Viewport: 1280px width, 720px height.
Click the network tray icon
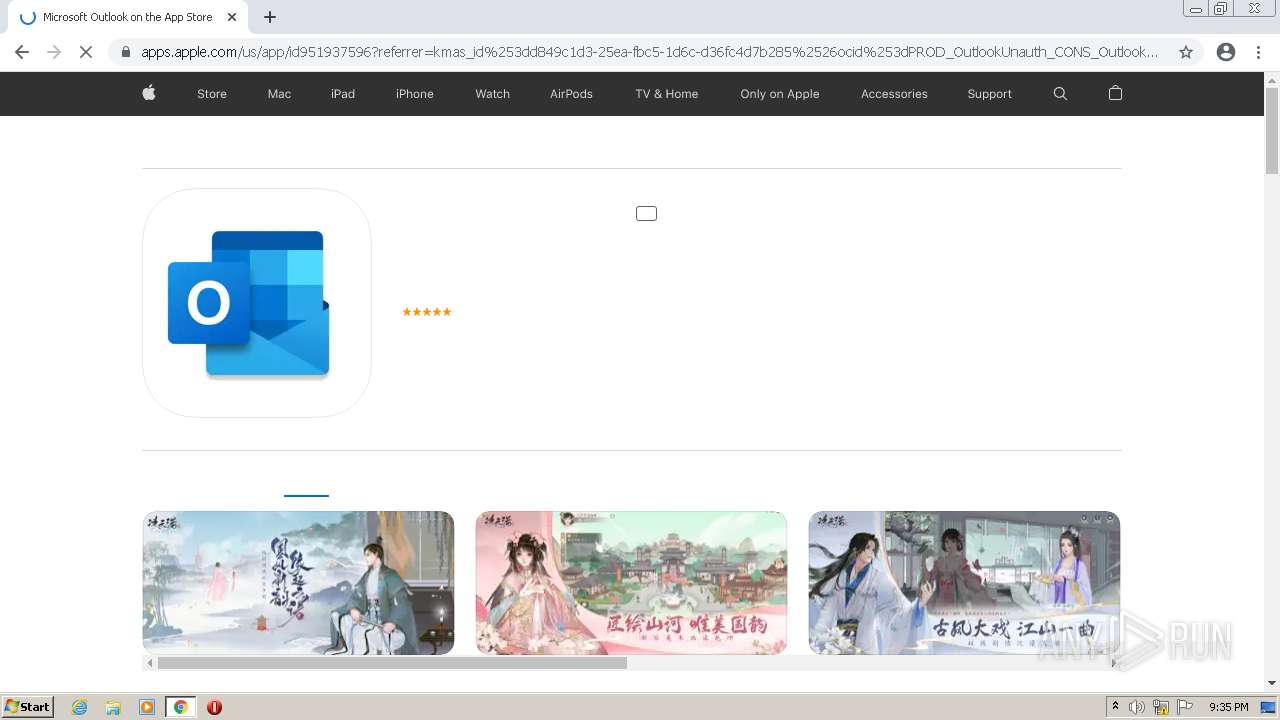coord(1161,707)
